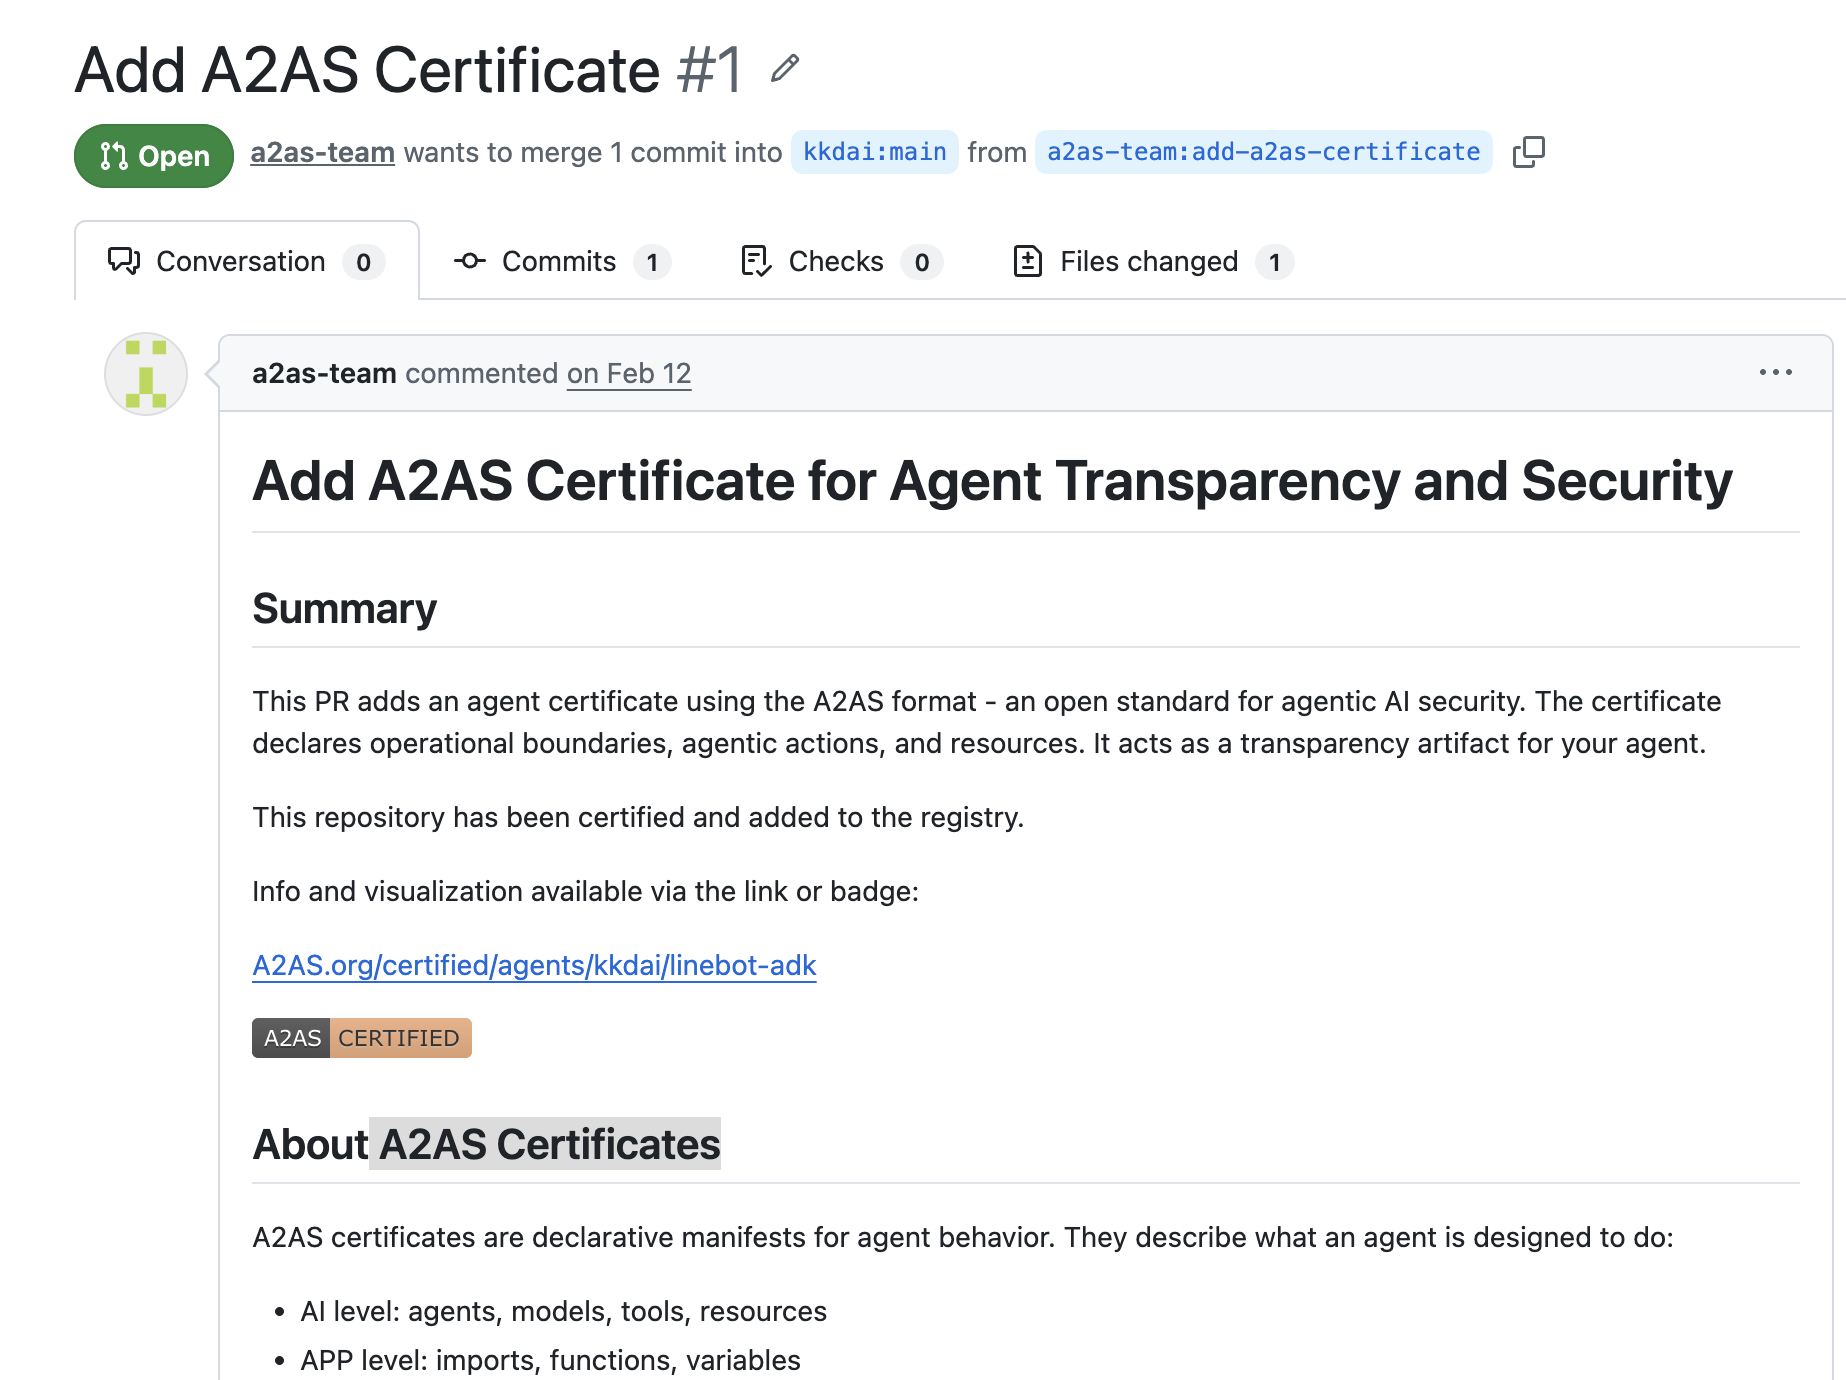
Task: Click the A2AS CERTIFIED badge
Action: [361, 1038]
